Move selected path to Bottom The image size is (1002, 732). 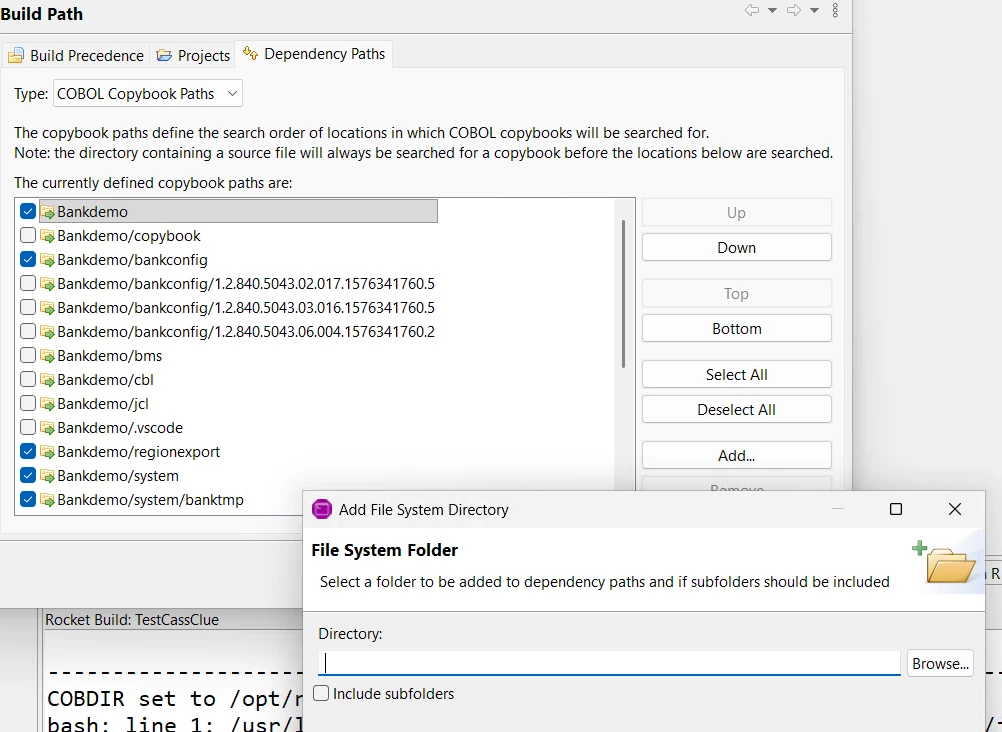point(737,329)
